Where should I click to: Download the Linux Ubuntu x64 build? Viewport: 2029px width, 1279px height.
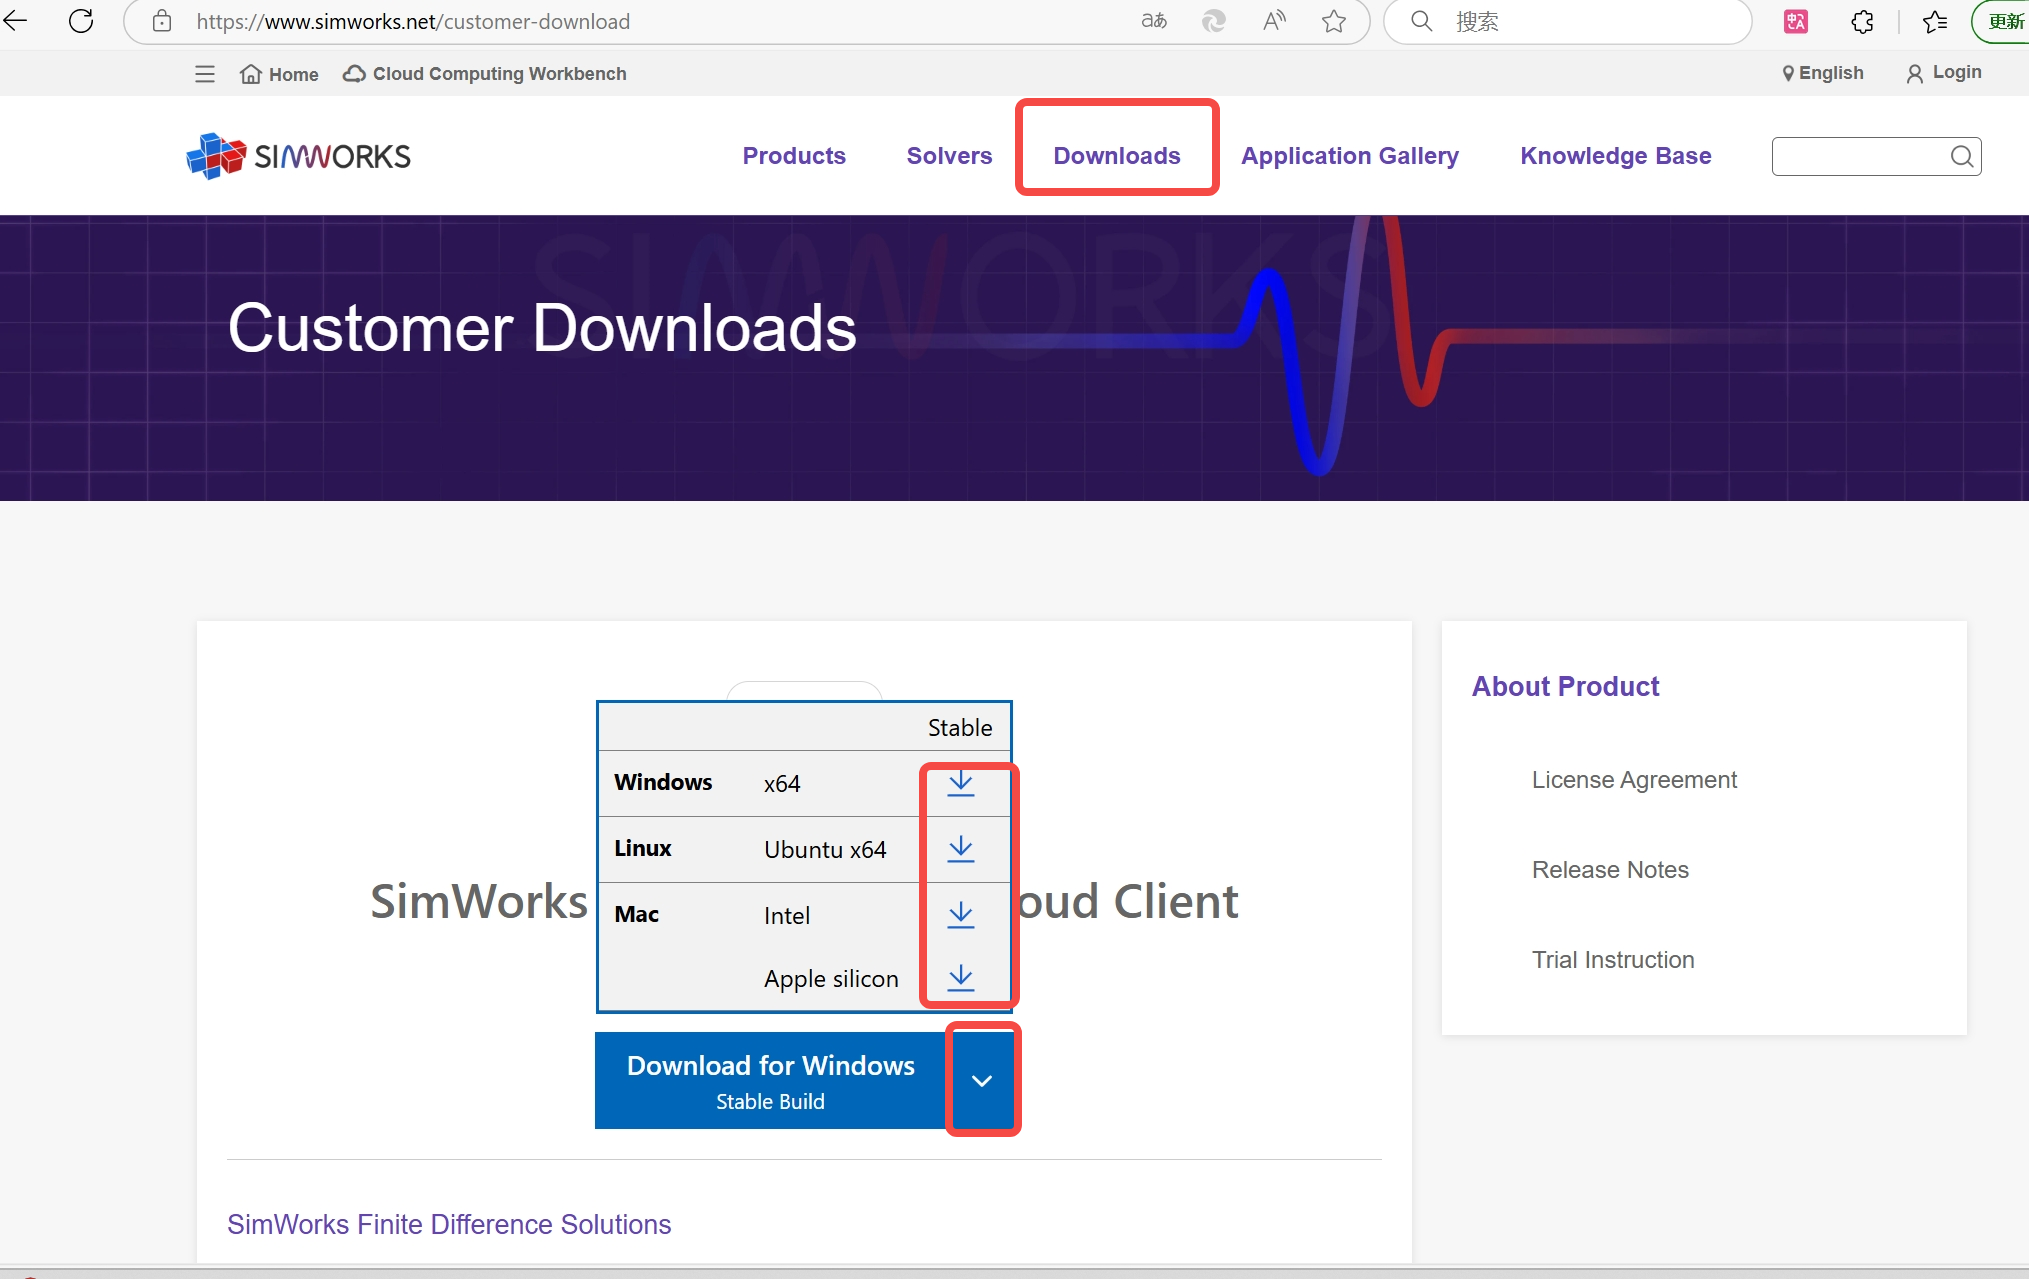click(x=961, y=849)
